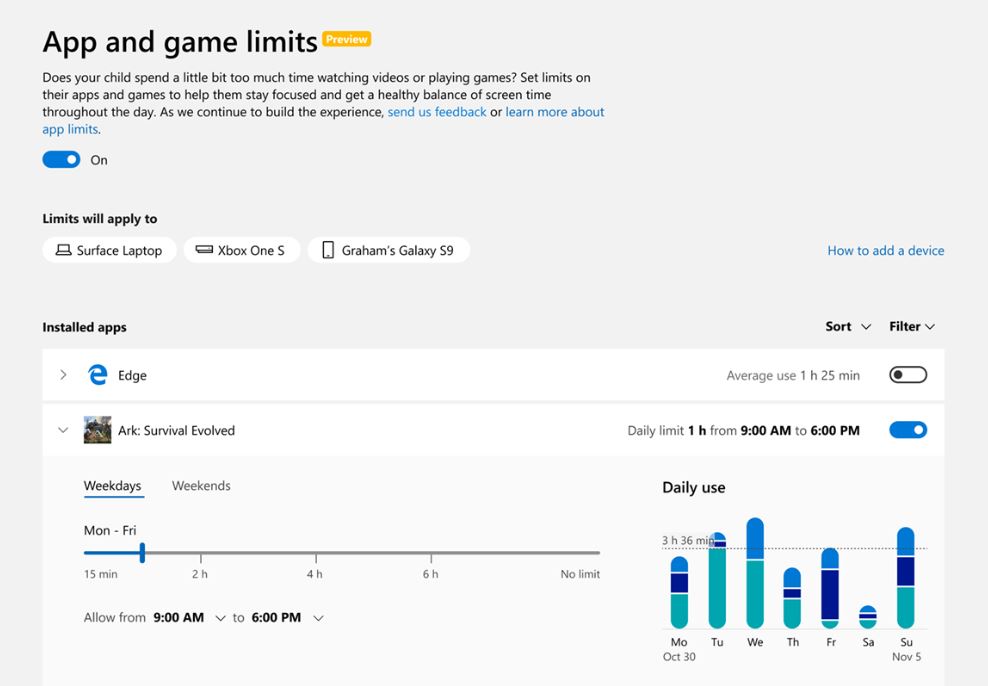Enable the limit toggle for Edge

coord(907,375)
